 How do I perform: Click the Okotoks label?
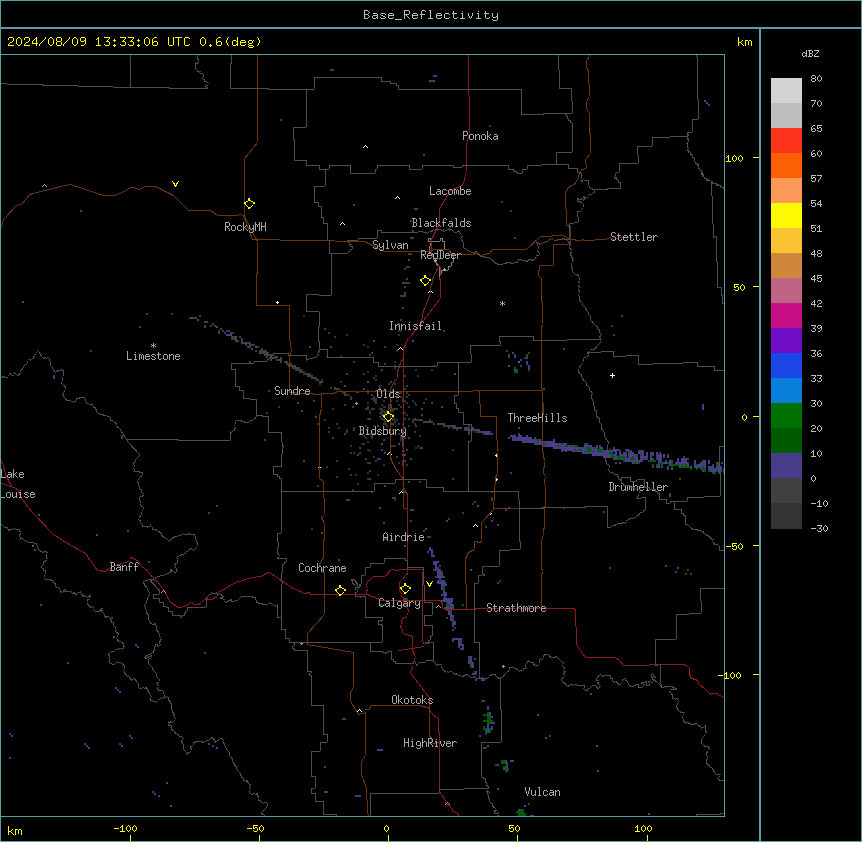(x=412, y=700)
